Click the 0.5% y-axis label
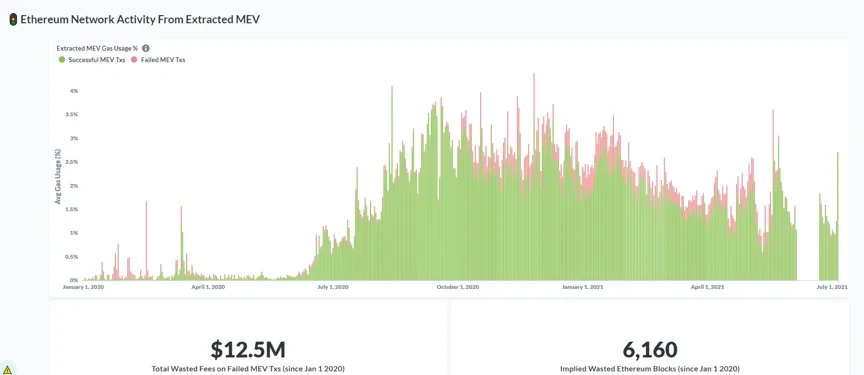 click(72, 257)
